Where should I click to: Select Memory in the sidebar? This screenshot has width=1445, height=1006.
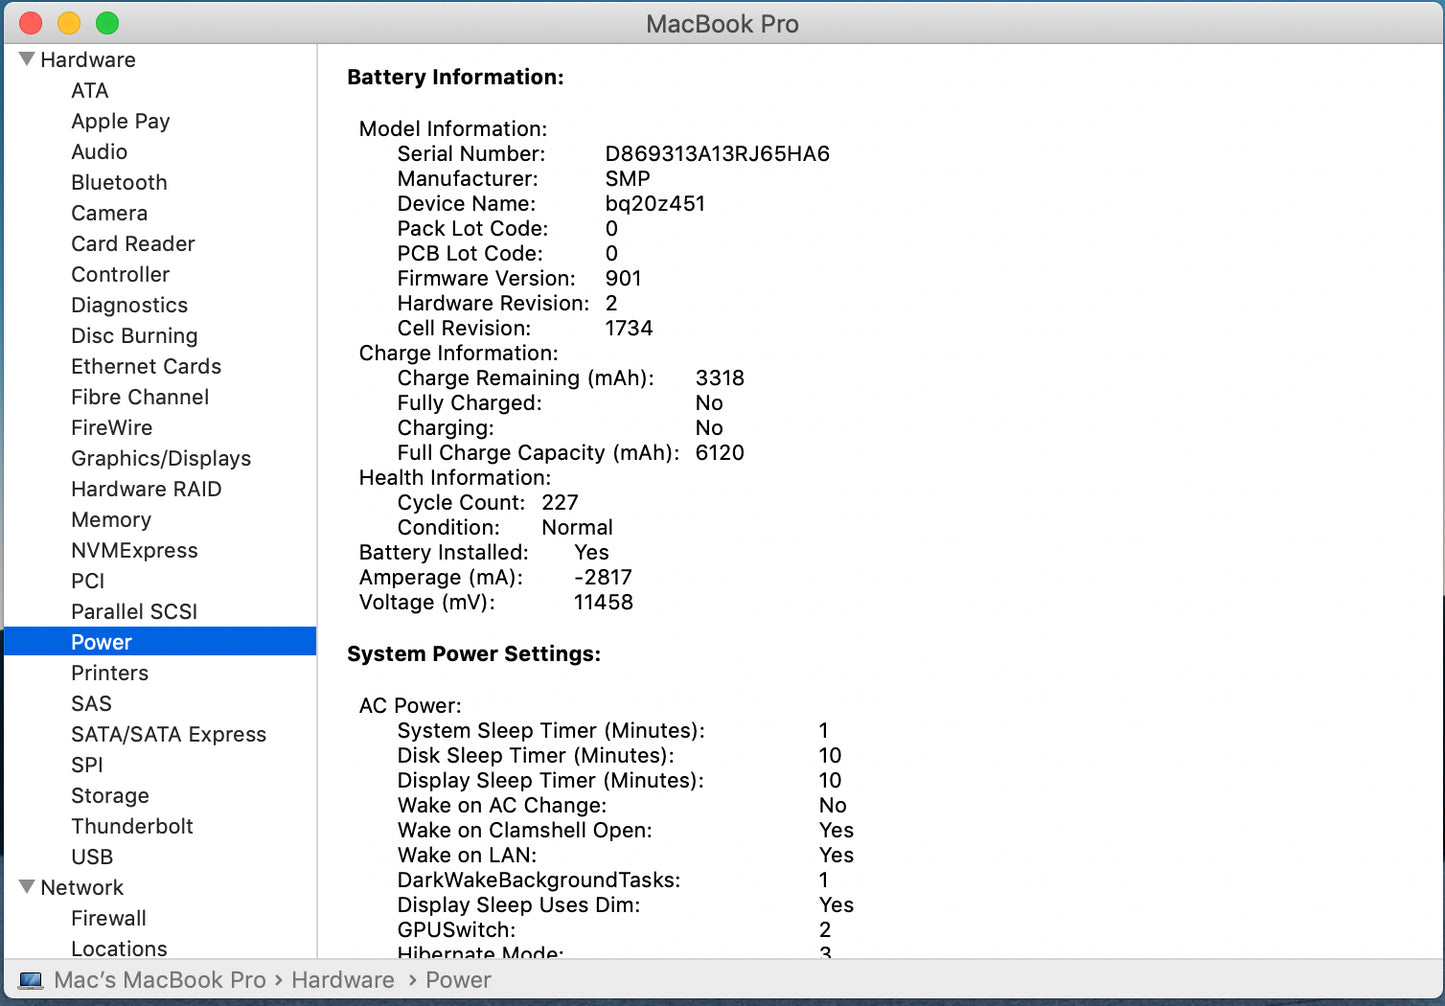coord(111,520)
